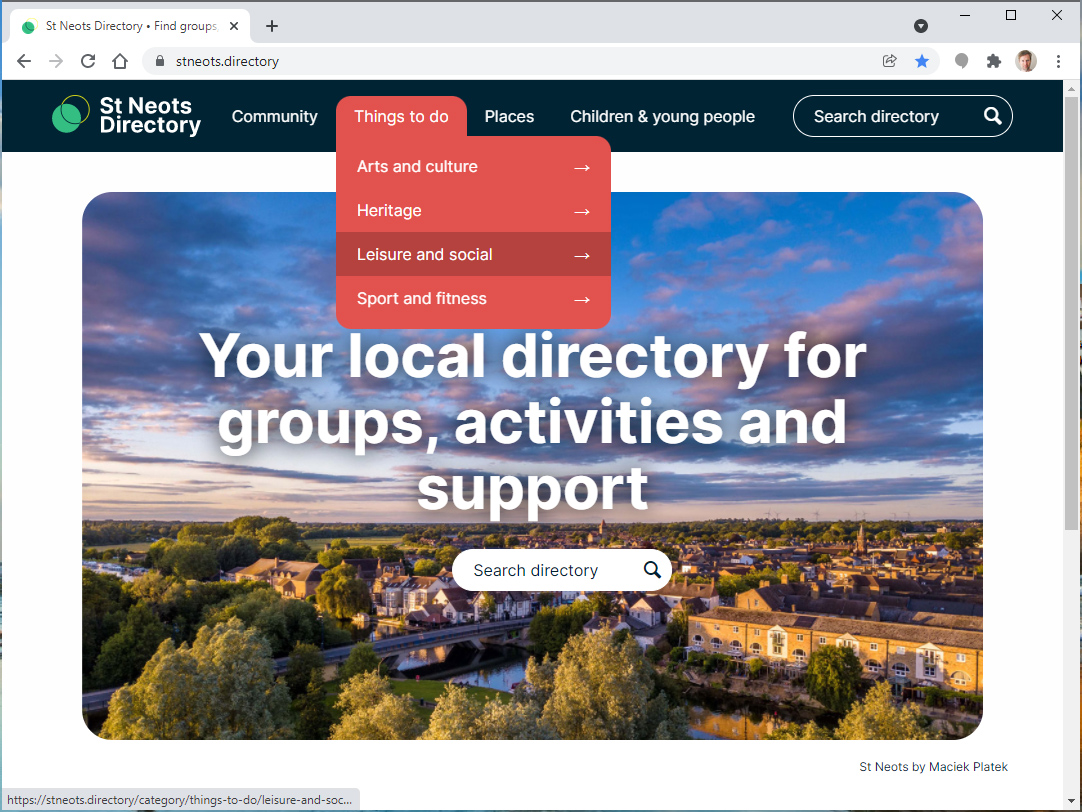Open the share page icon in address bar
Image resolution: width=1082 pixels, height=812 pixels.
tap(889, 61)
